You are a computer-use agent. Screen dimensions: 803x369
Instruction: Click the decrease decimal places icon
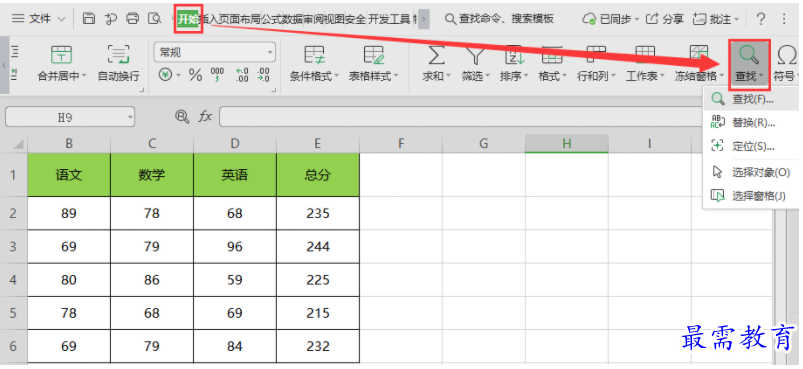coord(263,76)
